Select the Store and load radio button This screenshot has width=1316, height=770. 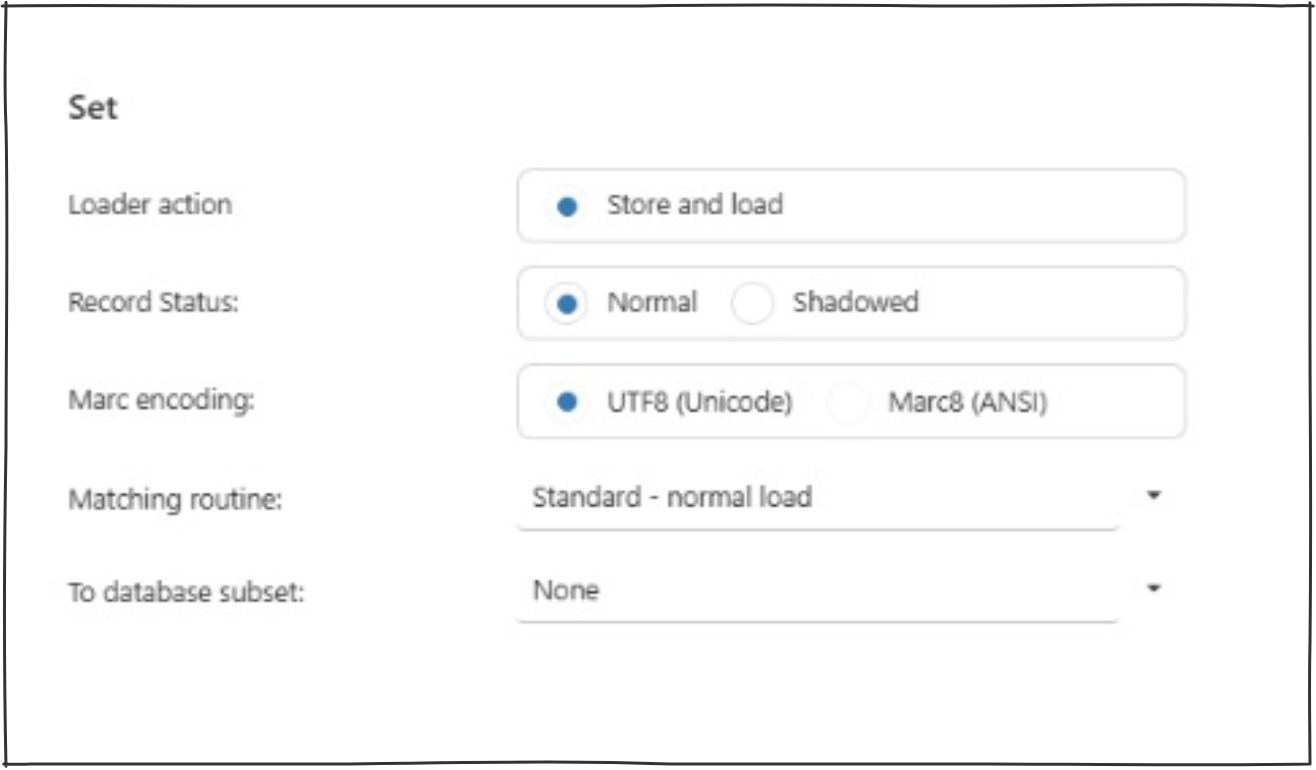[566, 207]
